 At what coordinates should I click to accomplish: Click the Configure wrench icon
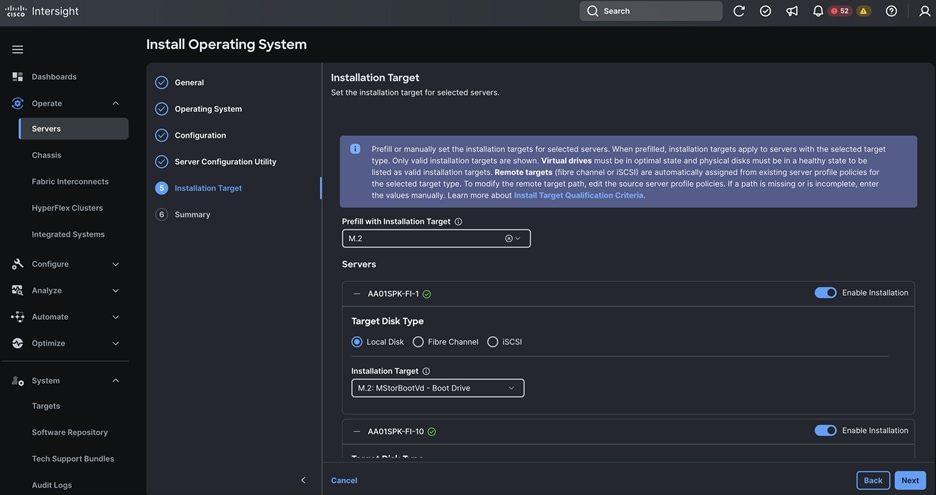click(x=17, y=264)
